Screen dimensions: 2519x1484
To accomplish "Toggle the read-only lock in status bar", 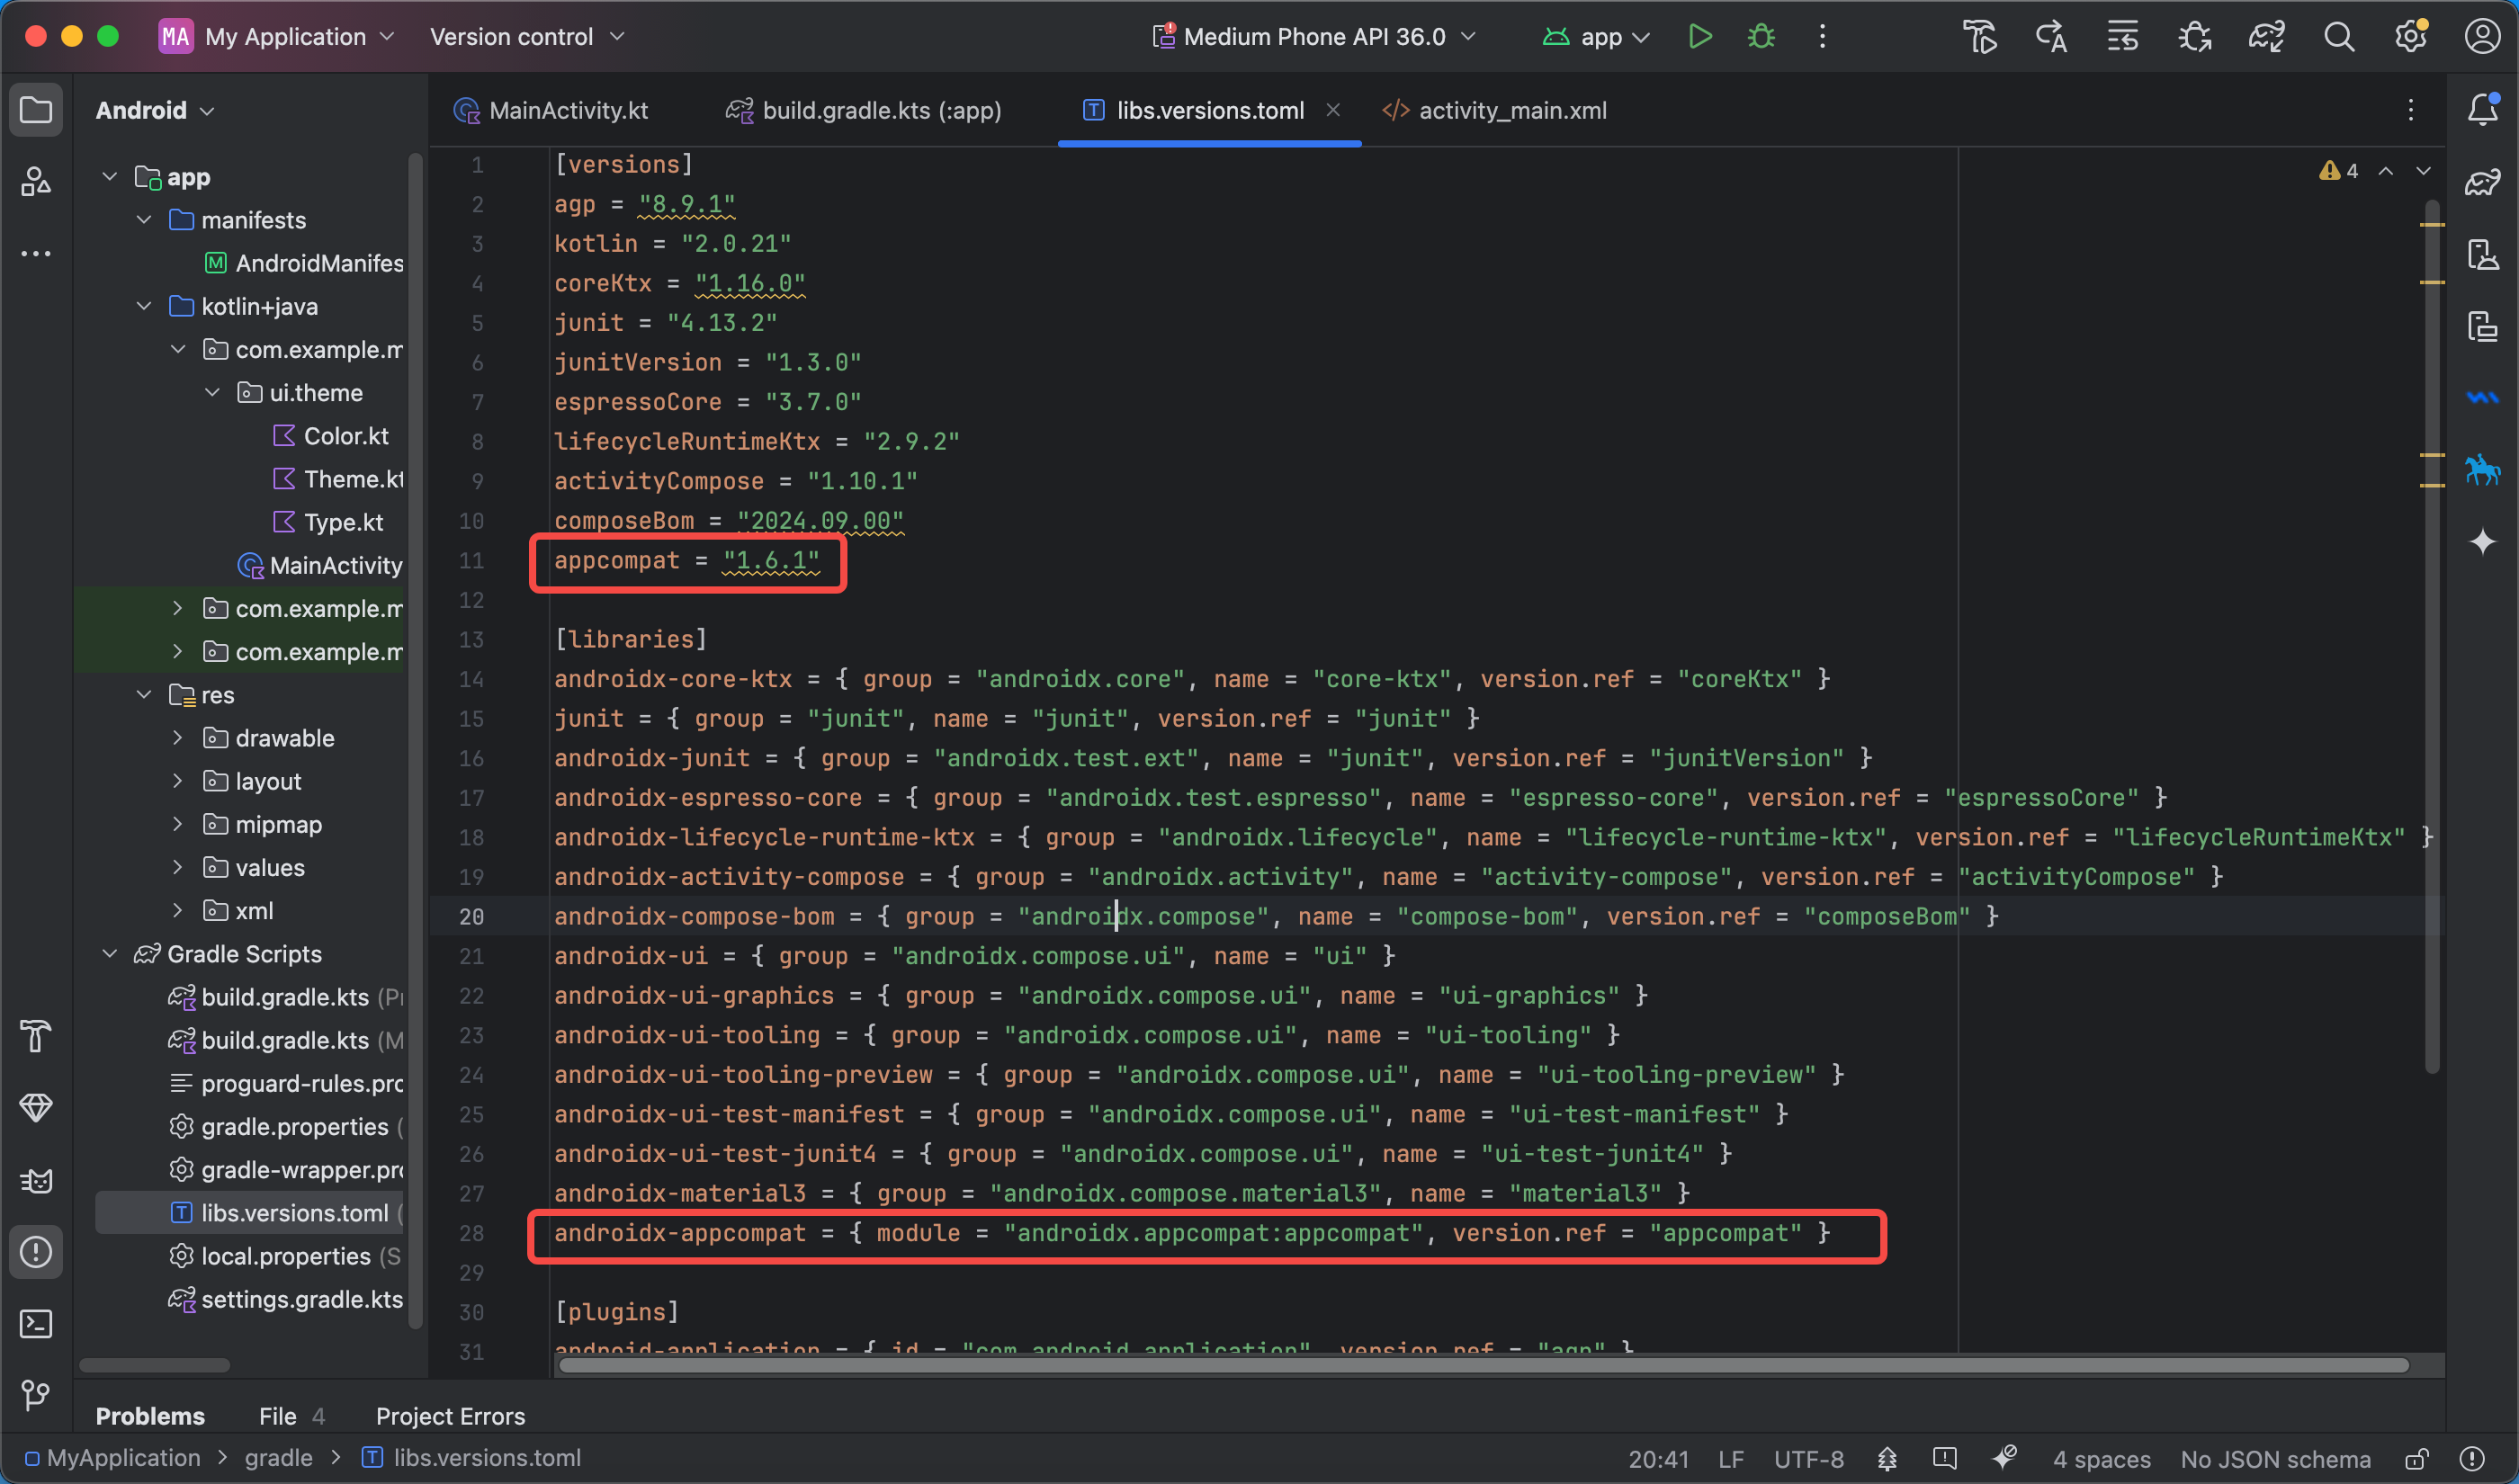I will (x=2417, y=1459).
